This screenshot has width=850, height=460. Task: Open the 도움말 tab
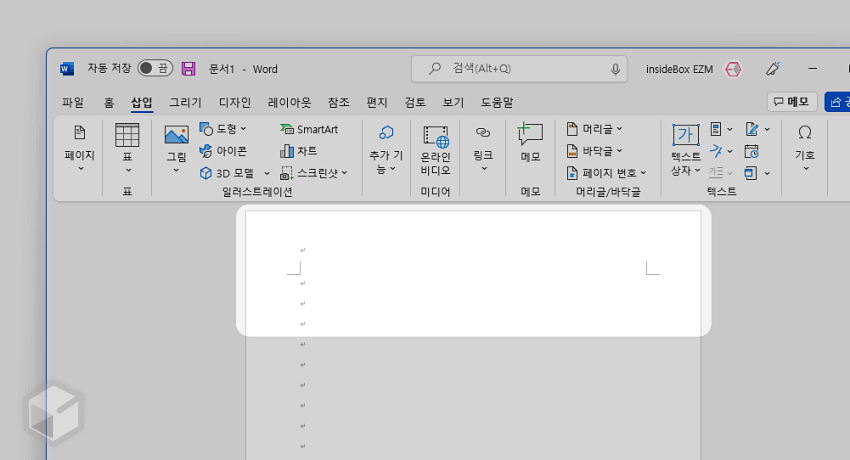(x=497, y=102)
